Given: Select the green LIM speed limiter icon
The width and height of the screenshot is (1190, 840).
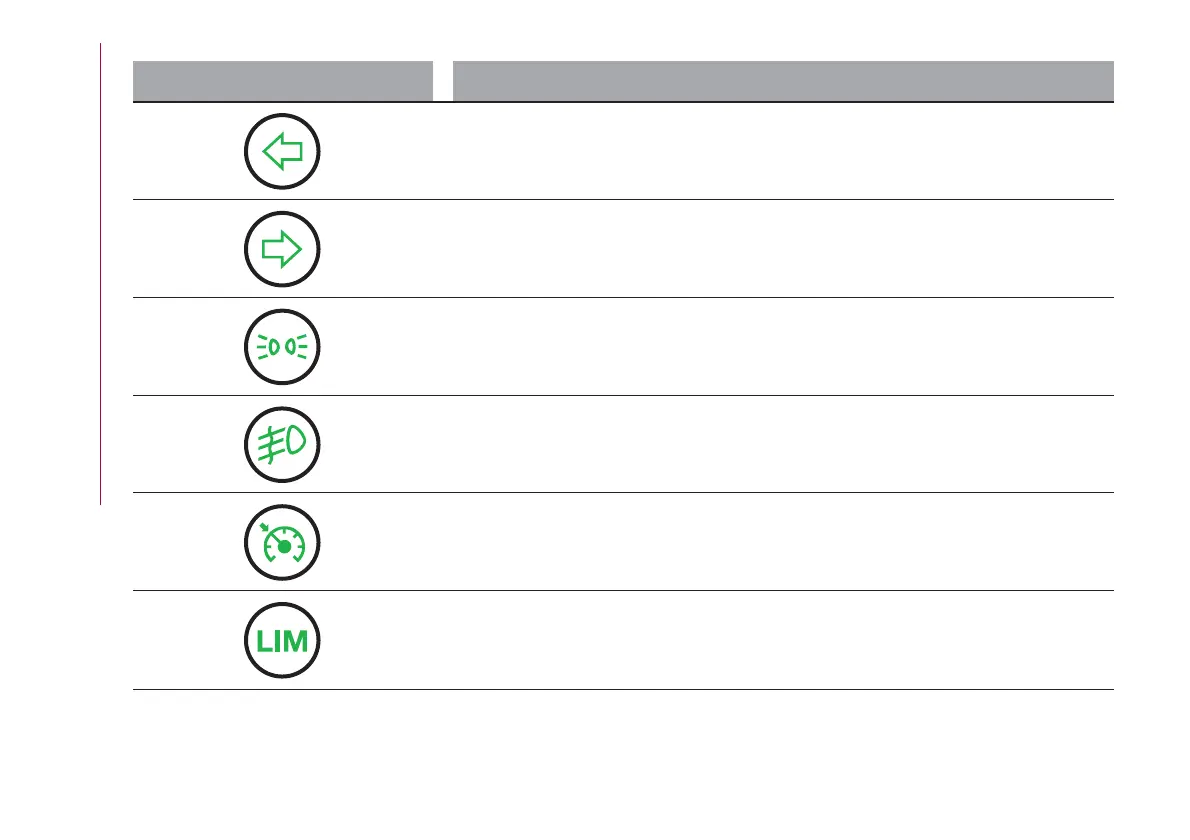Looking at the screenshot, I should pos(283,641).
